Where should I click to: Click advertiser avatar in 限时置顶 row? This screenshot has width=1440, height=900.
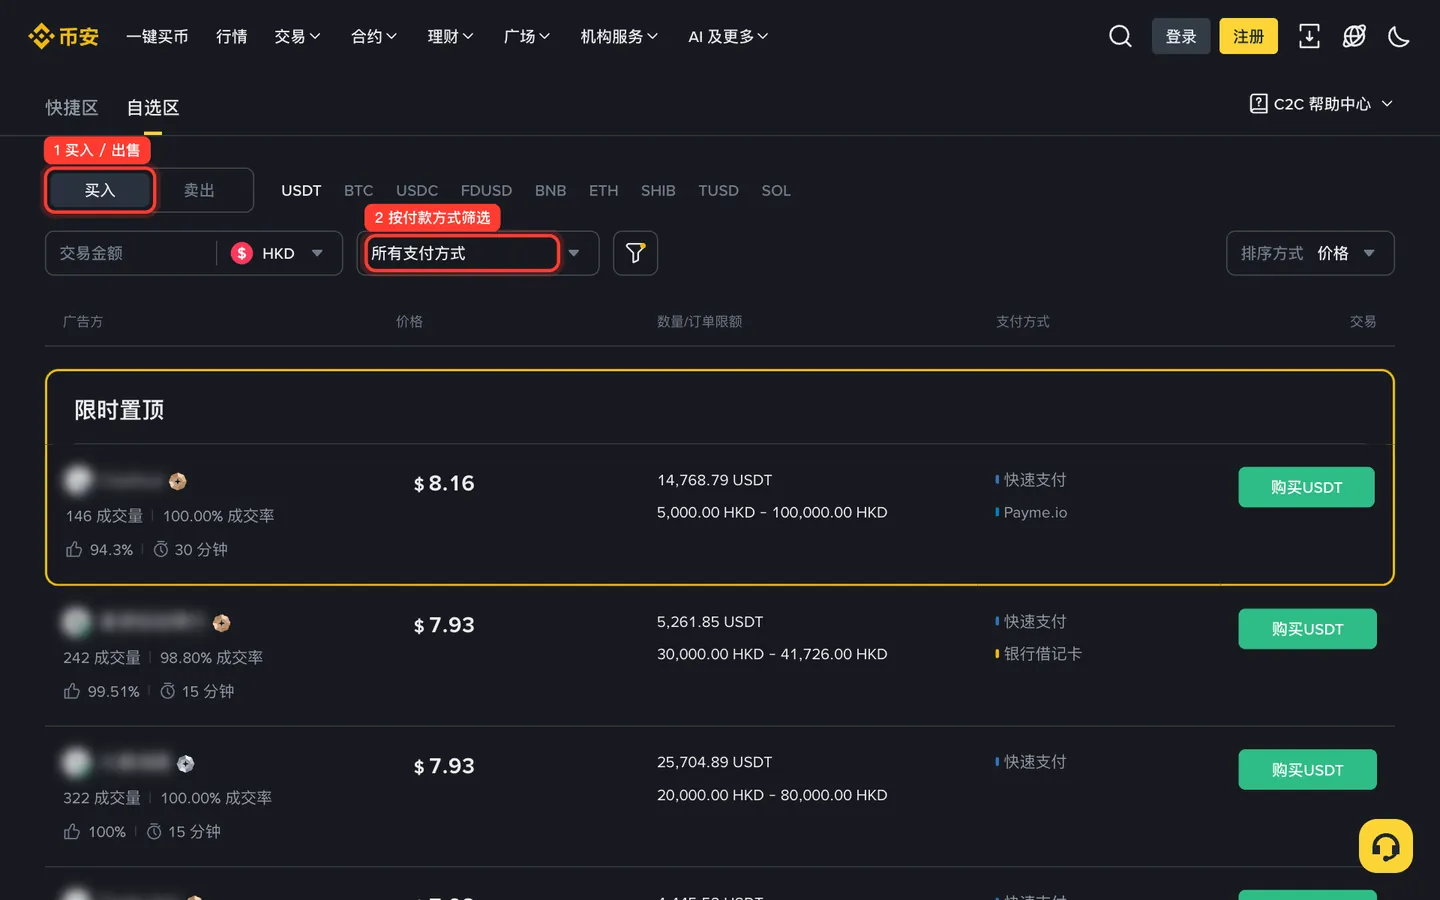78,480
